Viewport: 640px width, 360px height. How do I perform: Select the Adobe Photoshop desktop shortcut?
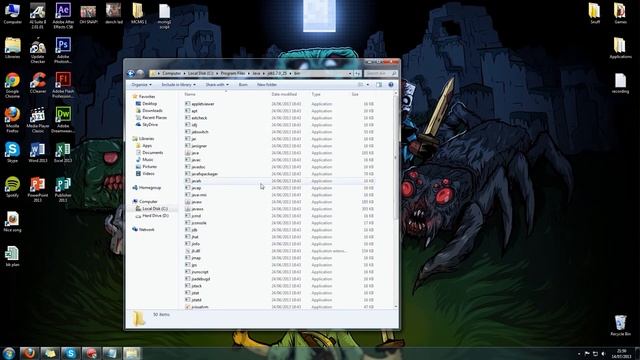click(63, 50)
